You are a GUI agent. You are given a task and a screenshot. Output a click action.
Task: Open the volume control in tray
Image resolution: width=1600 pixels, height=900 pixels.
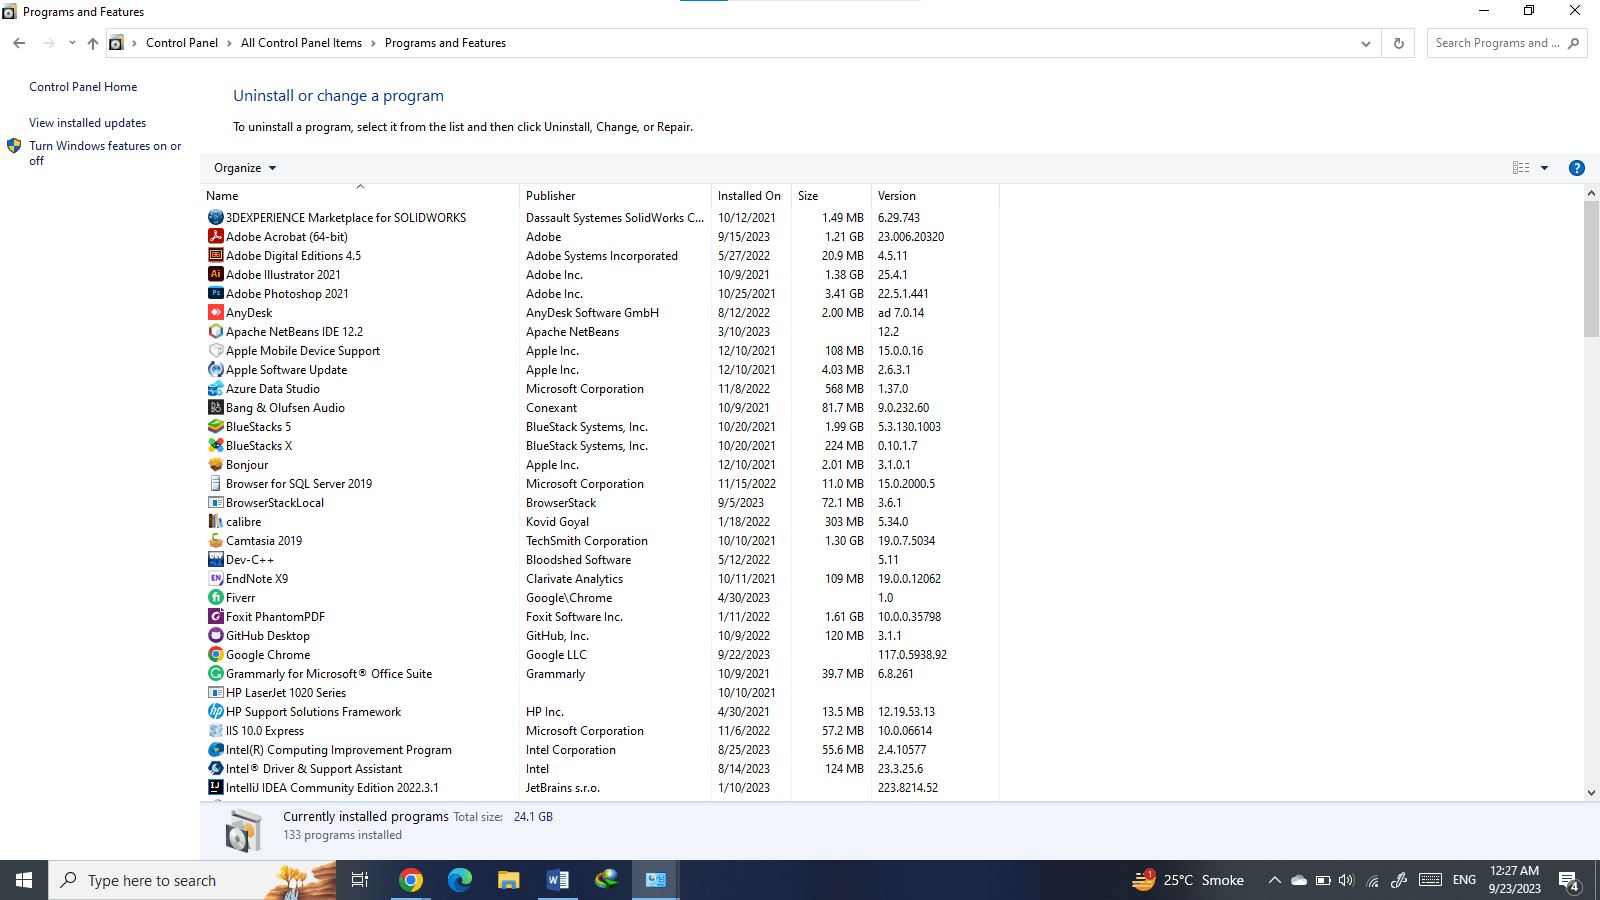click(x=1346, y=880)
